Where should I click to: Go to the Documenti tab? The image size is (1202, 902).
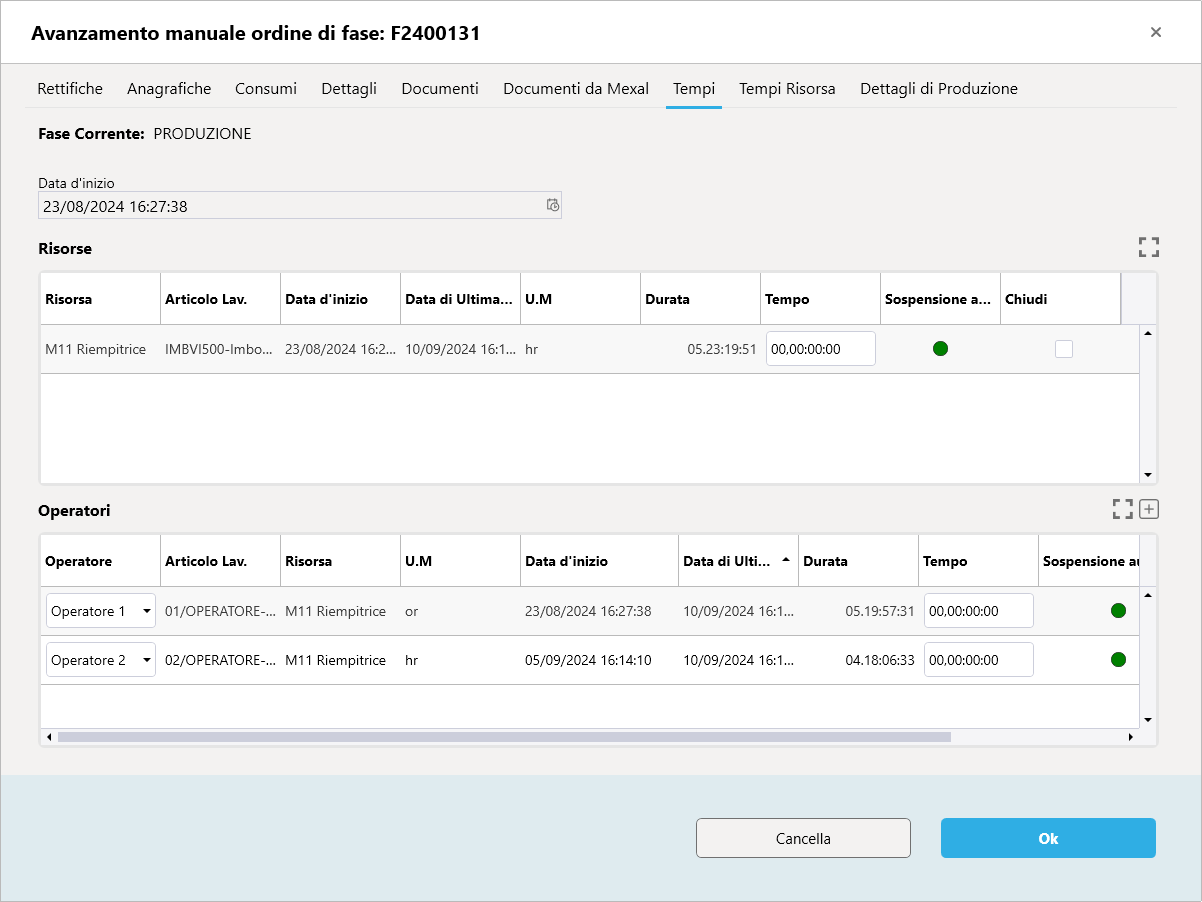(x=440, y=88)
